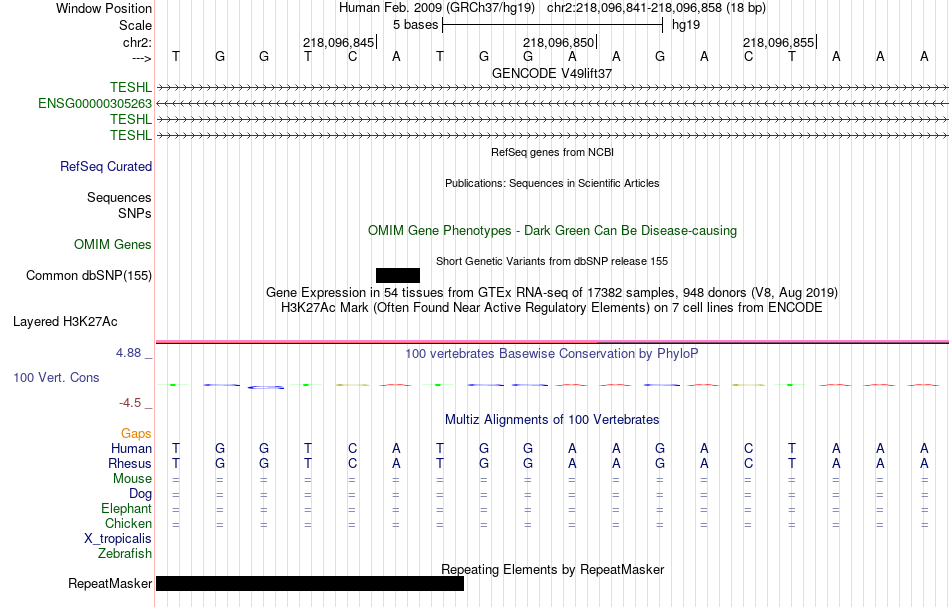This screenshot has width=950, height=607.
Task: Open the ENSG00000305263 gene track label
Action: coord(95,104)
